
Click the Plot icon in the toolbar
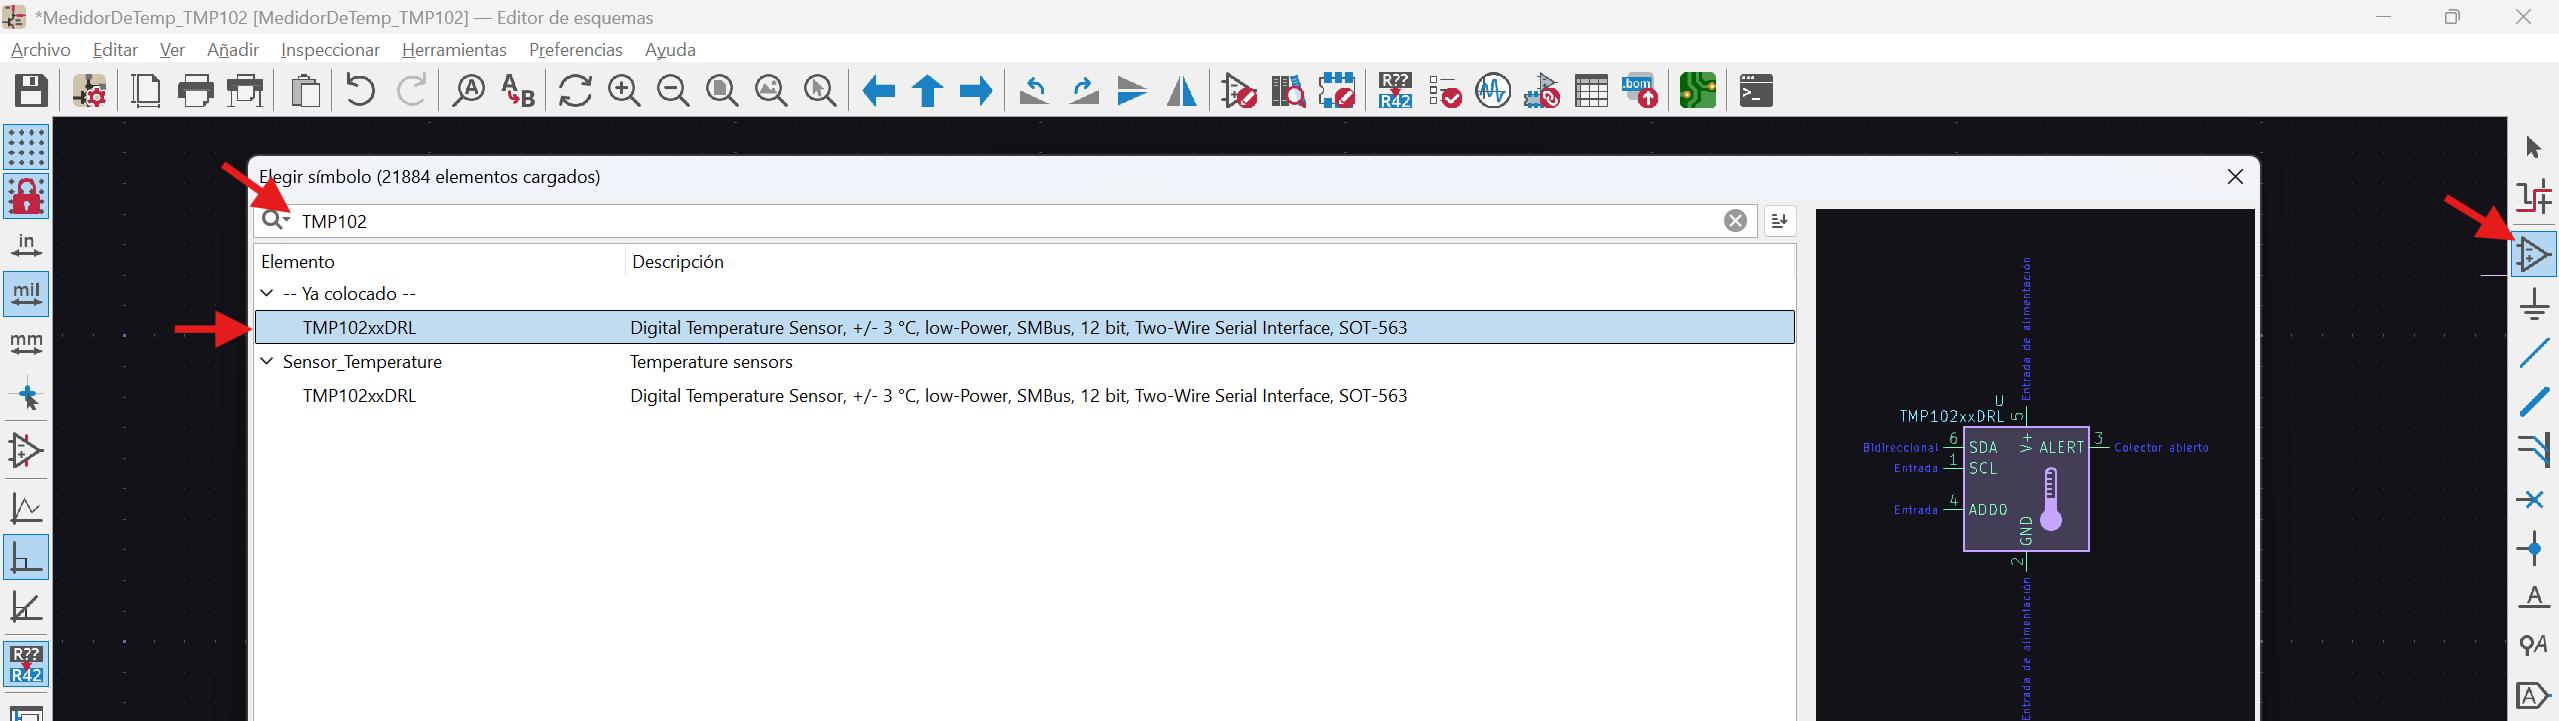tap(245, 91)
